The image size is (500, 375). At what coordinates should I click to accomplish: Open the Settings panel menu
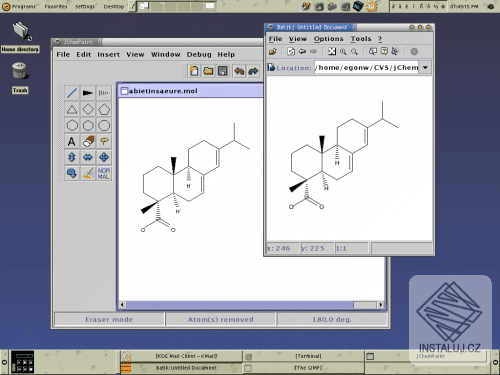[x=85, y=6]
